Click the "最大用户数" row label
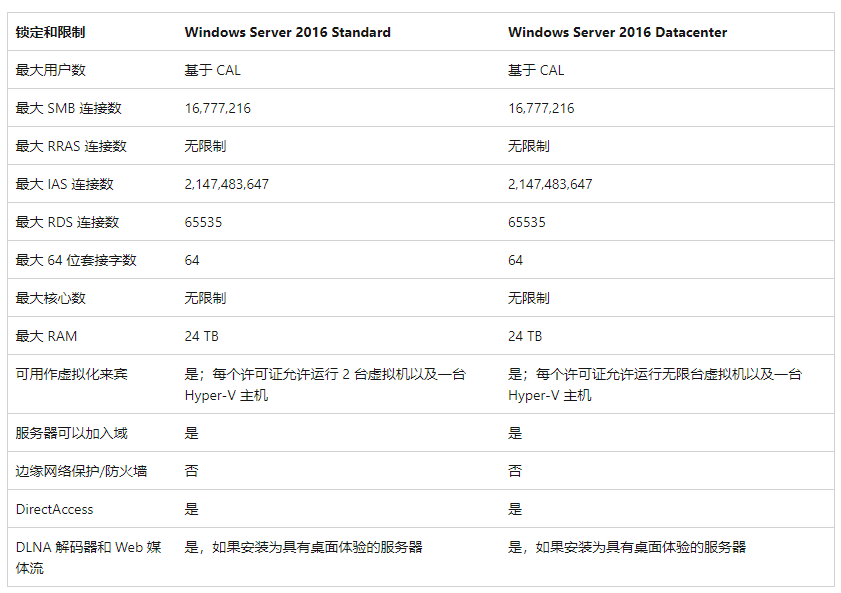Screen dimensions: 841x593 tap(51, 70)
